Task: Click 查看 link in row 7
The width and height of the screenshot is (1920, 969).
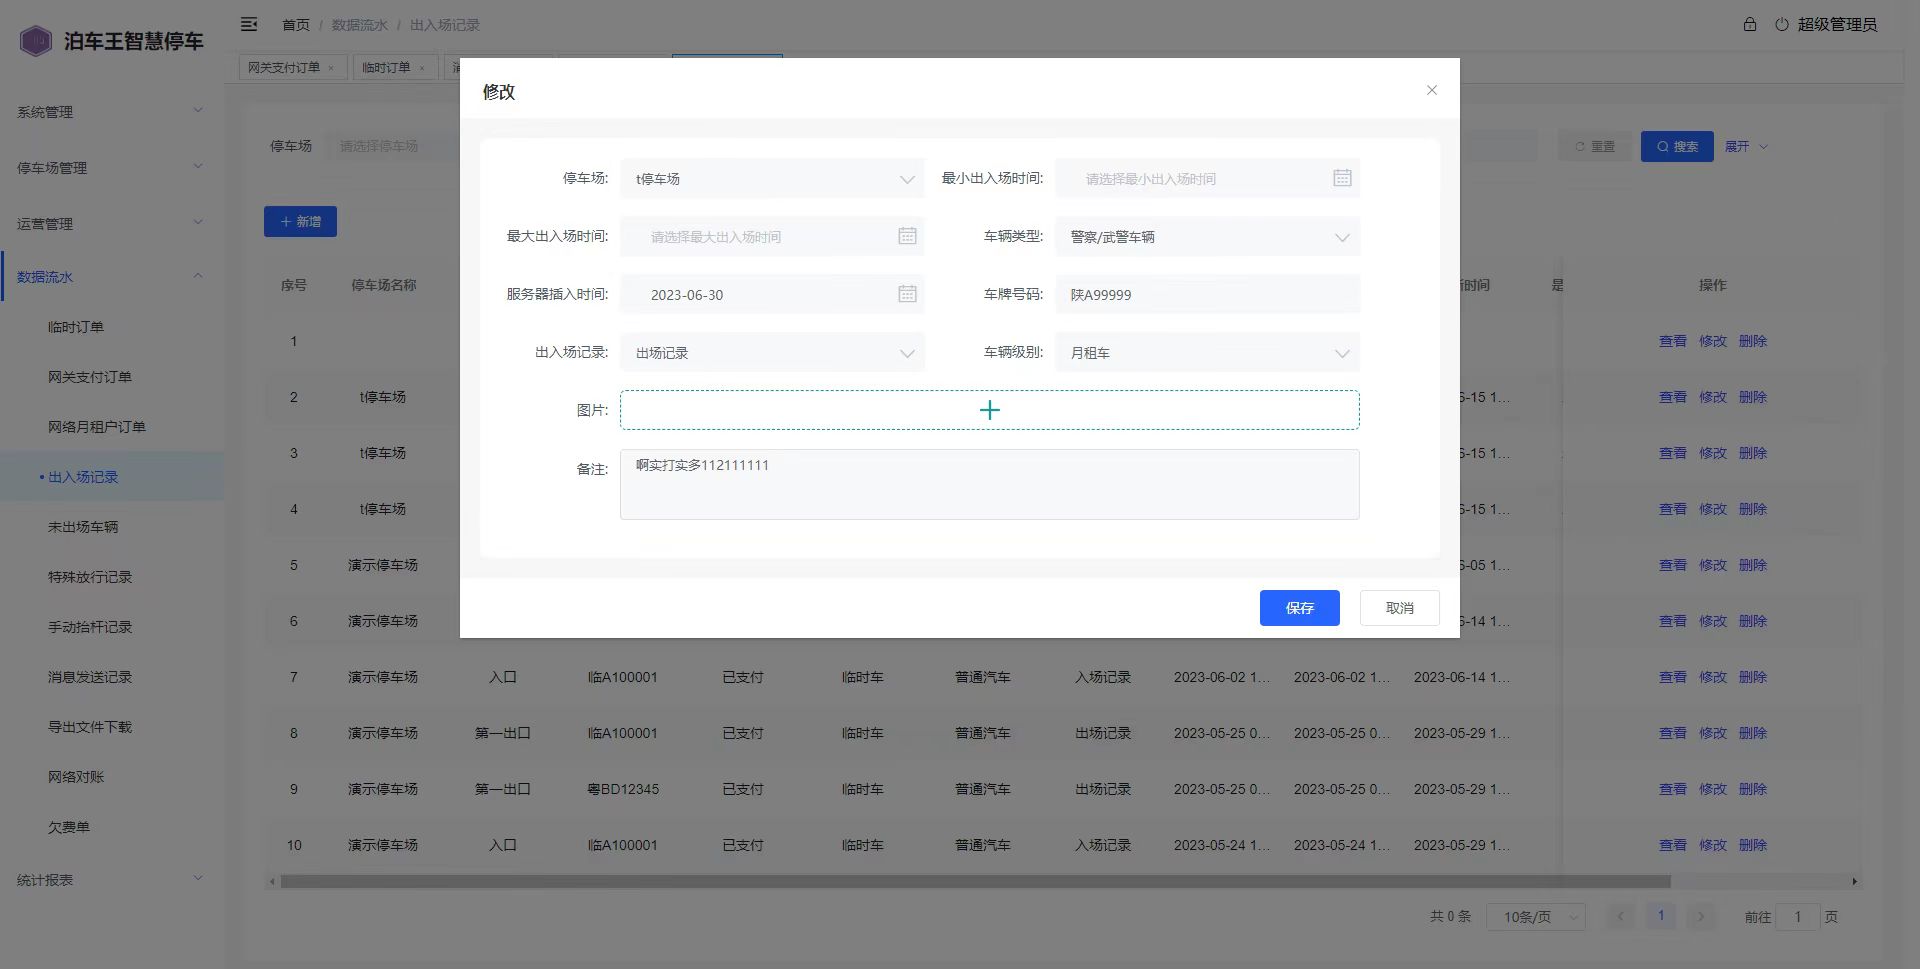Action: [1673, 677]
